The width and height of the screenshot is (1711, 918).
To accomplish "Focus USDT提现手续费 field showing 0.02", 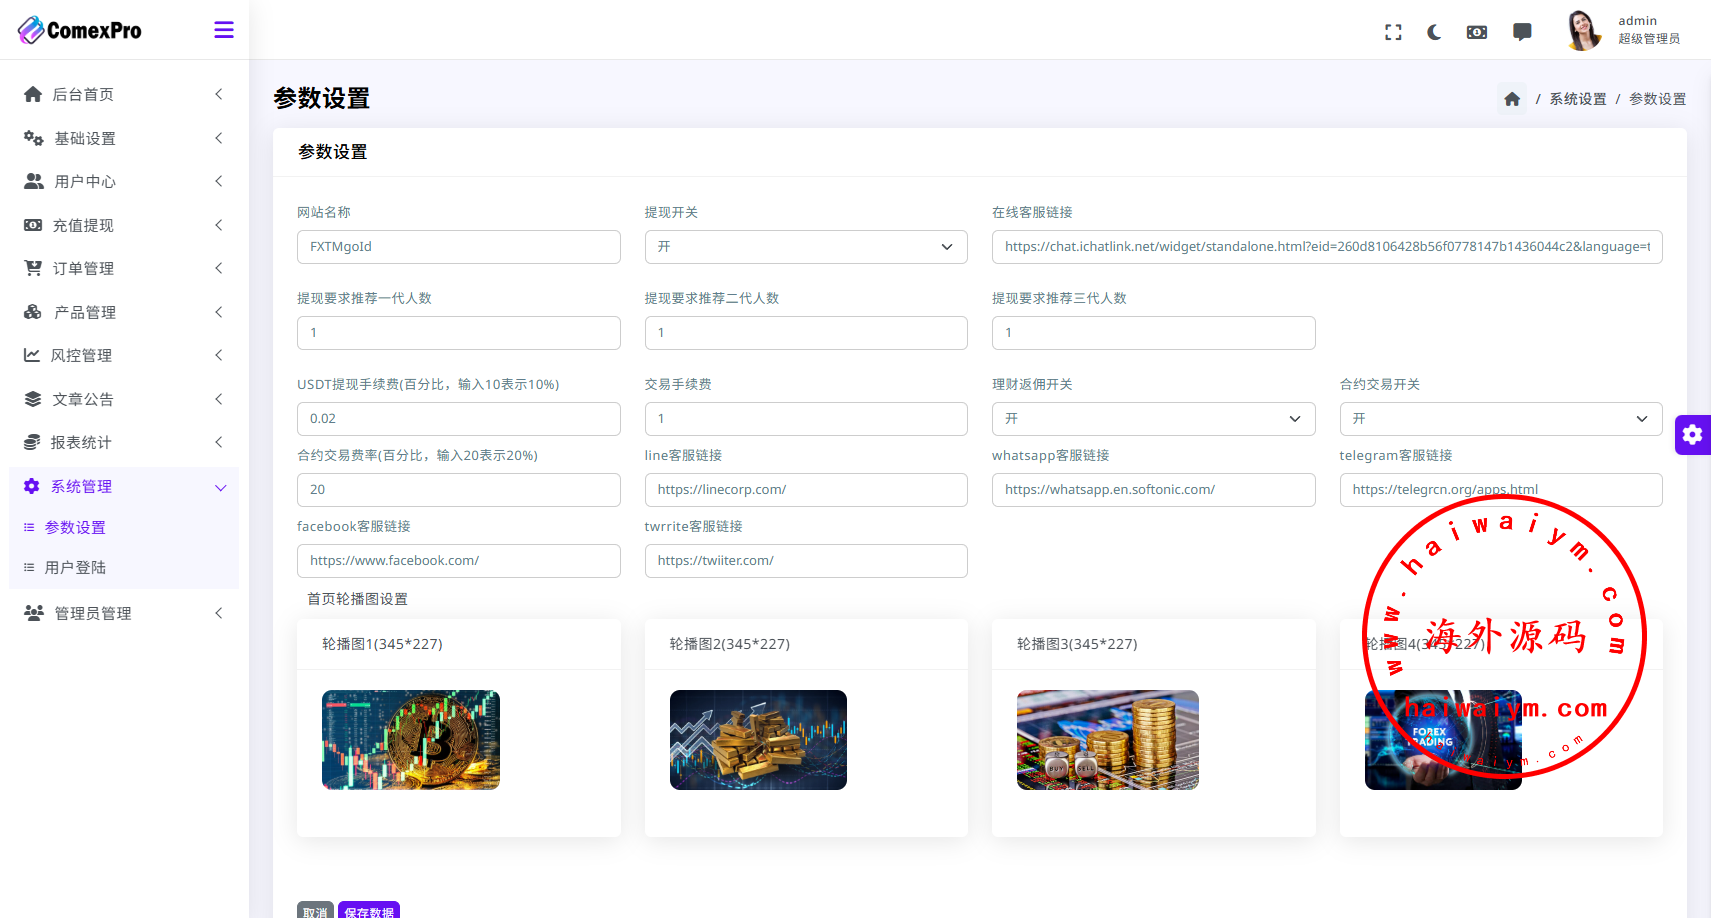I will point(459,419).
